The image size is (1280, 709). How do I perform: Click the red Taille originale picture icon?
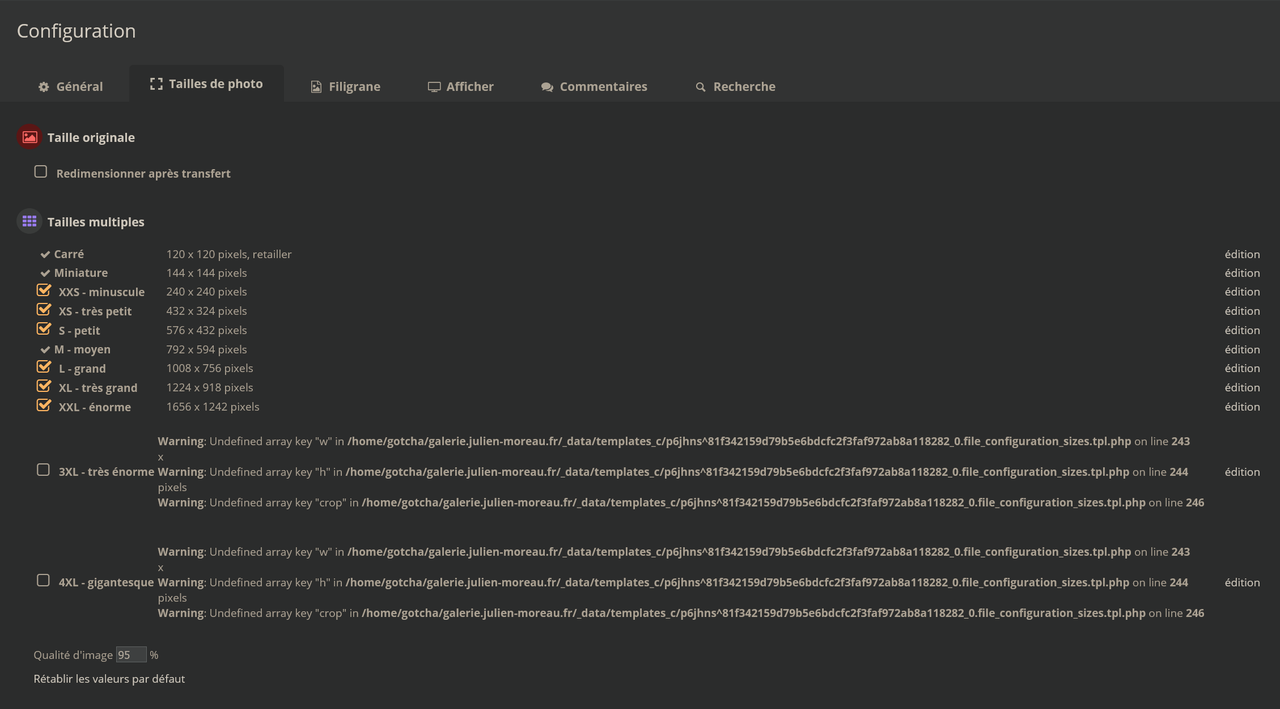coord(29,137)
